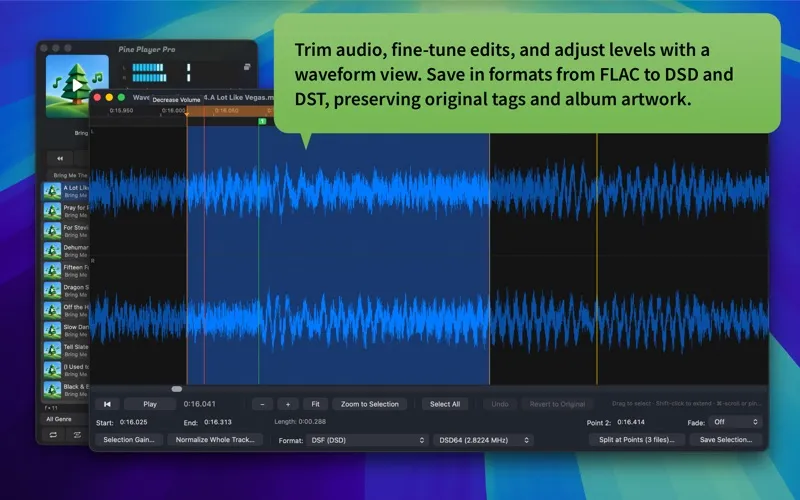Select the 'Off the' track in the playlist
Image resolution: width=800 pixels, height=500 pixels.
pos(65,311)
